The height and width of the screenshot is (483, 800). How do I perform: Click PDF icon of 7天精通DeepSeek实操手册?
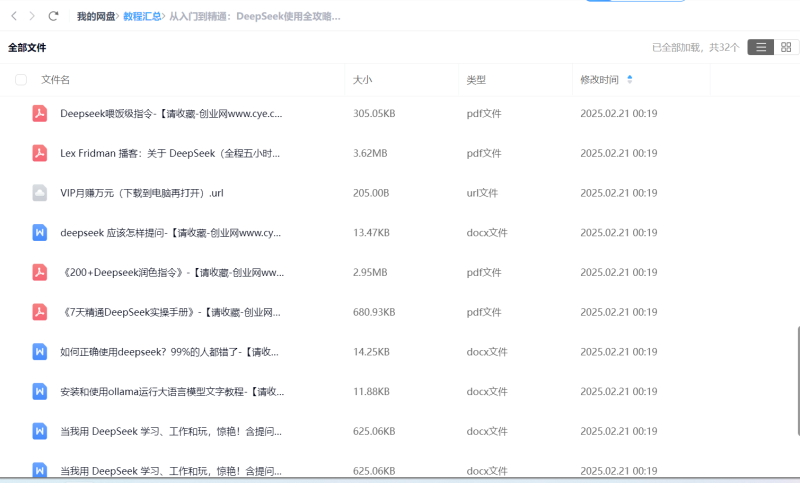coord(40,312)
